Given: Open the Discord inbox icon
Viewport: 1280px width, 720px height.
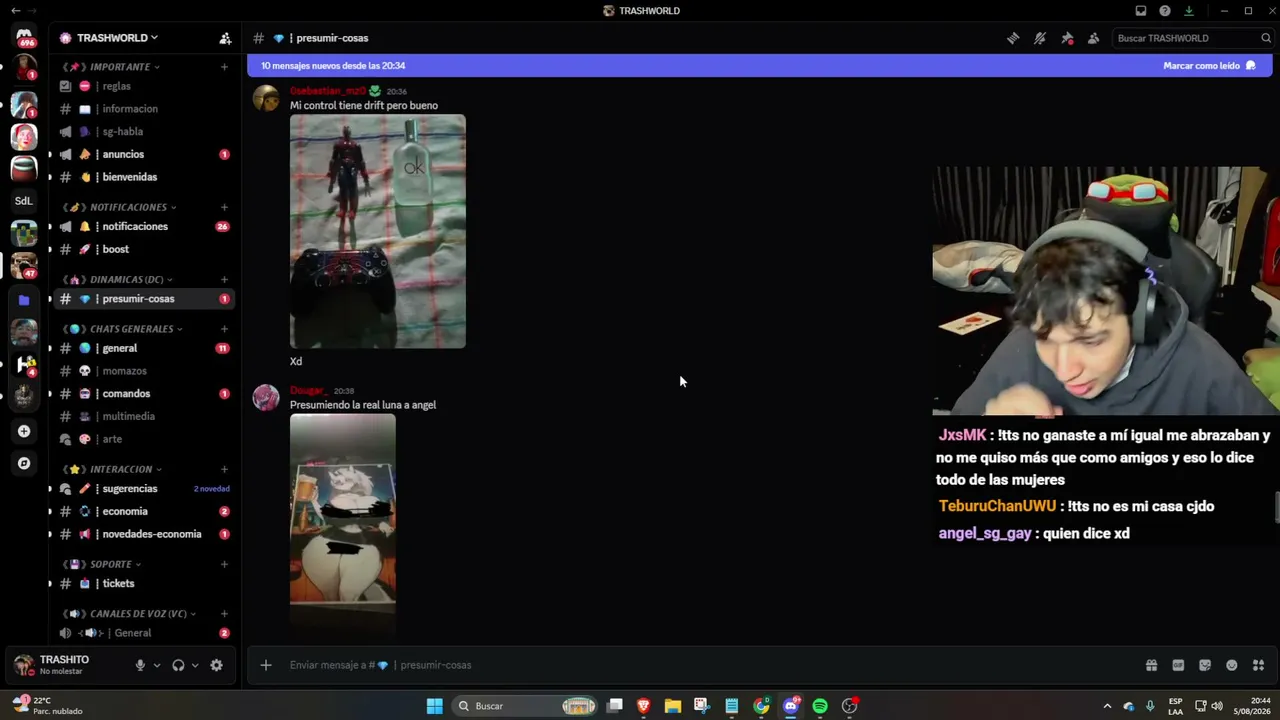Looking at the screenshot, I should coord(1141,11).
